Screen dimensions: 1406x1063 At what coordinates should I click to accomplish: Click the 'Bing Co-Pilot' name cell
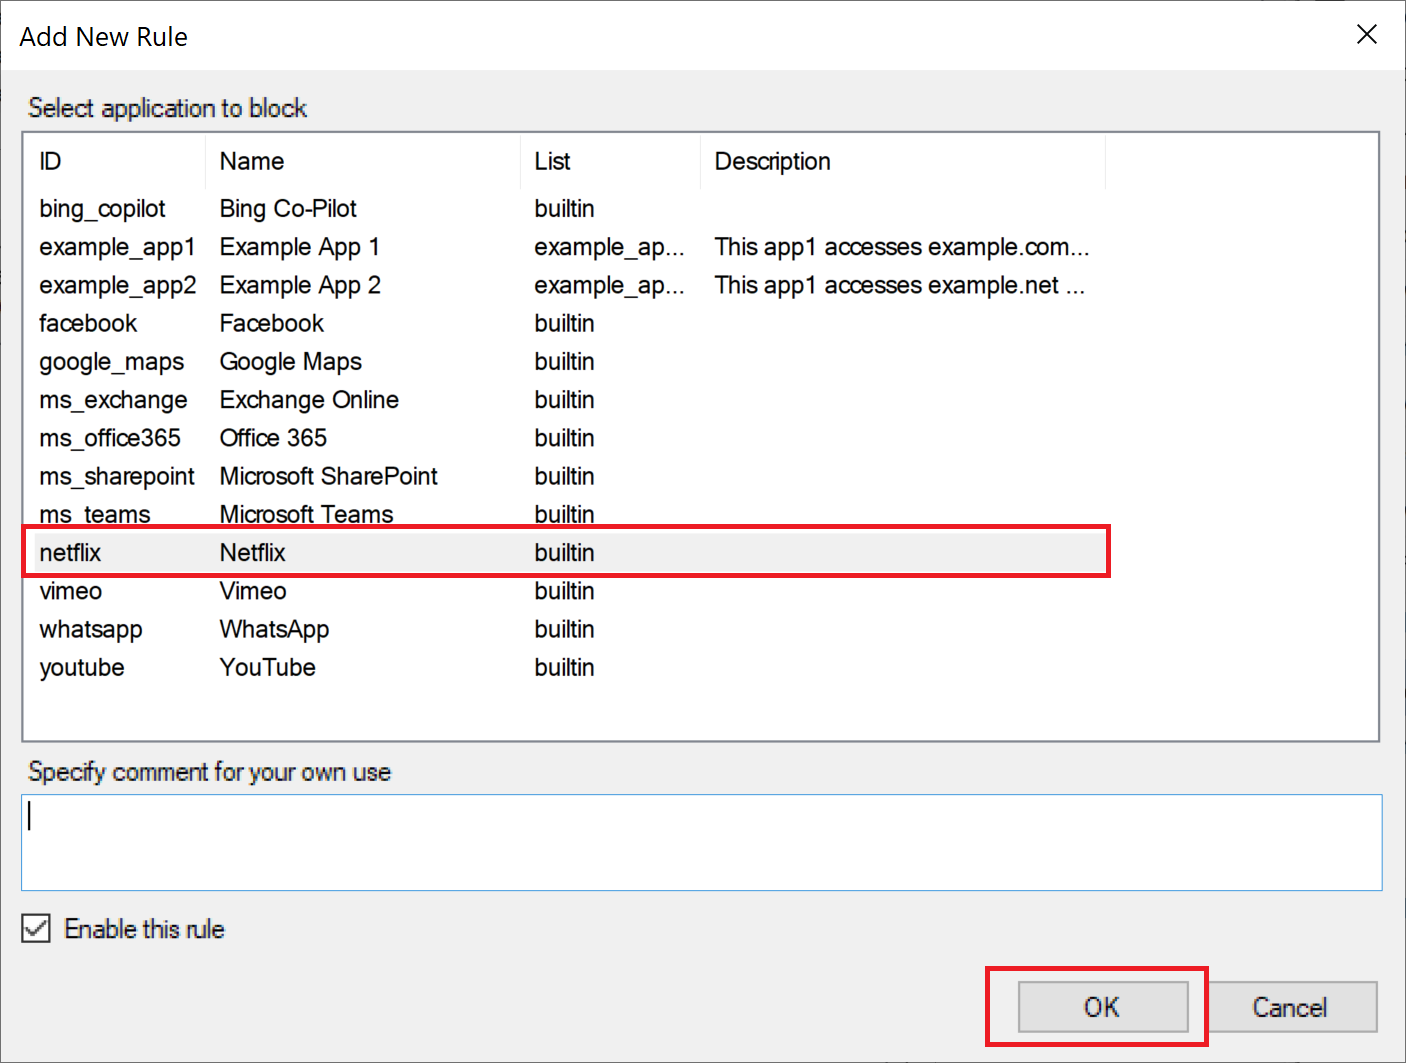tap(288, 209)
